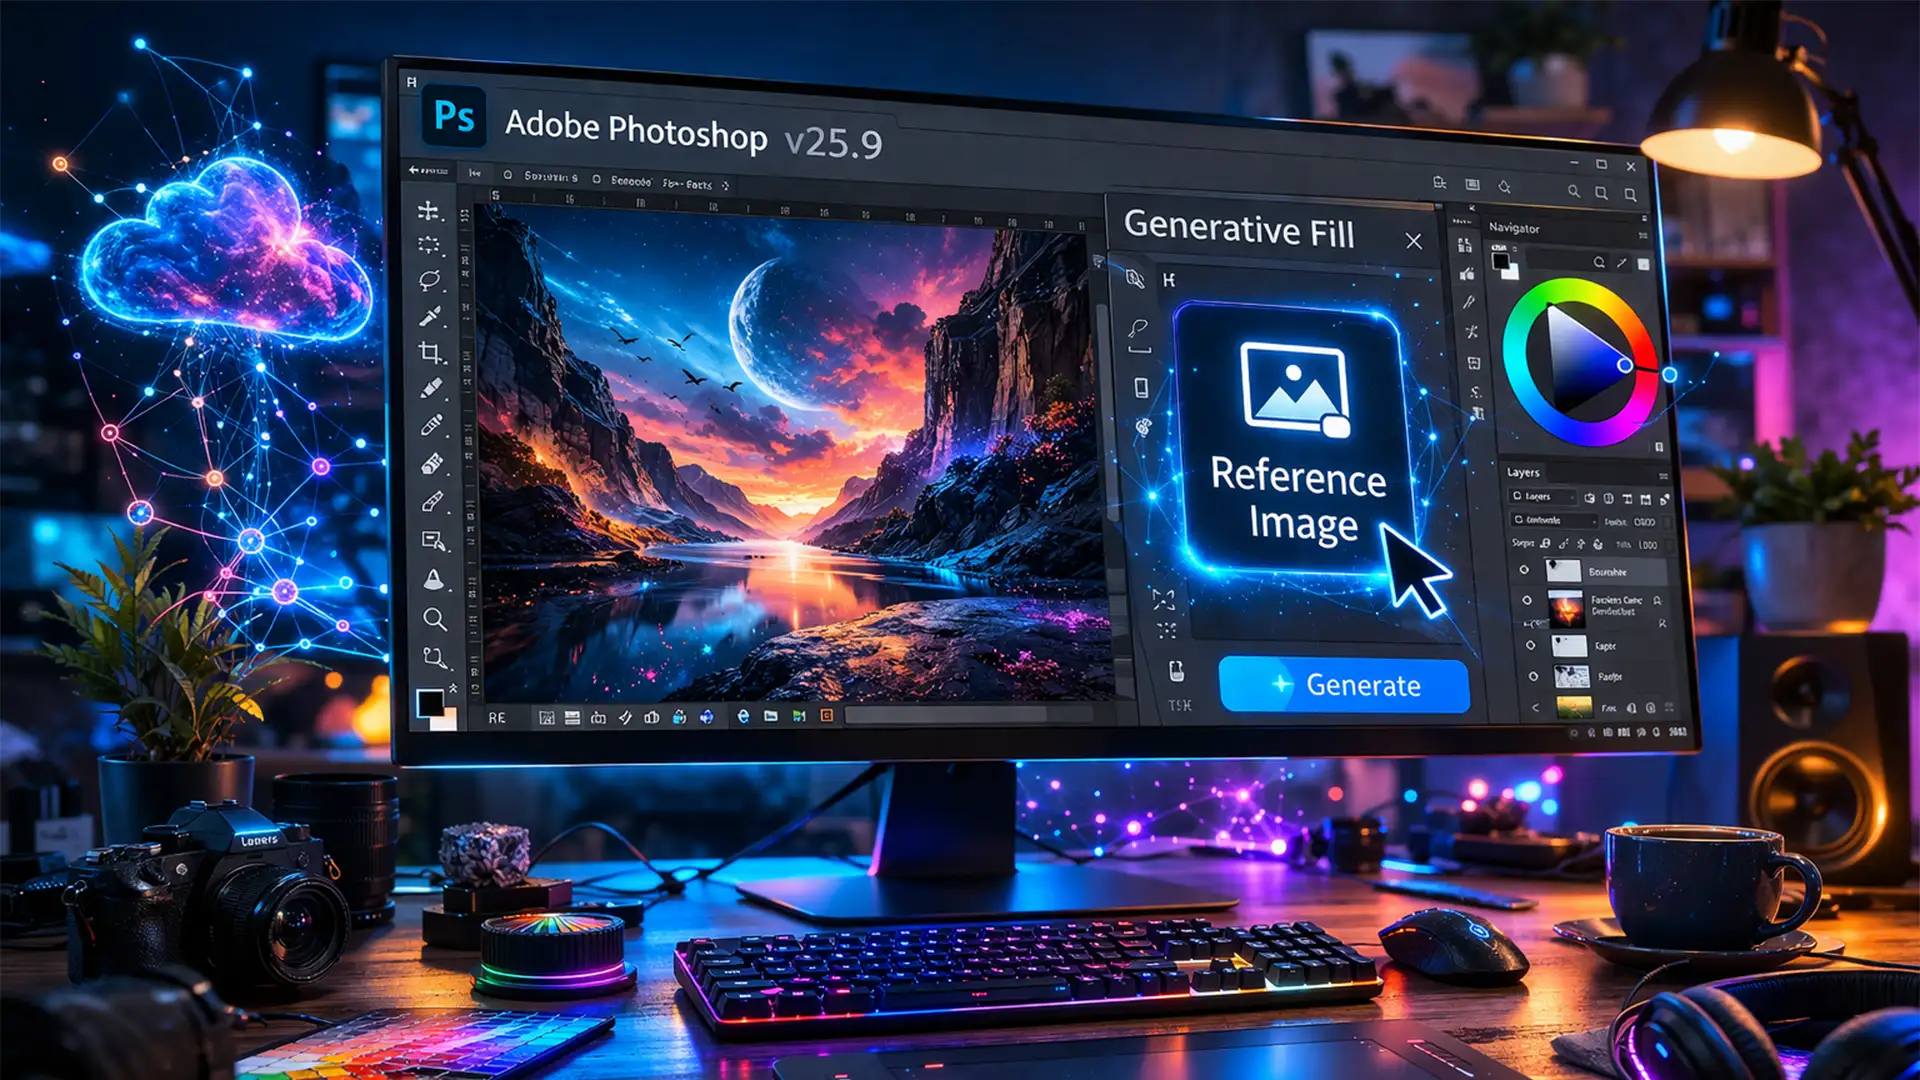Image resolution: width=1920 pixels, height=1080 pixels.
Task: Toggle visibility of the second layer
Action: pos(1527,600)
